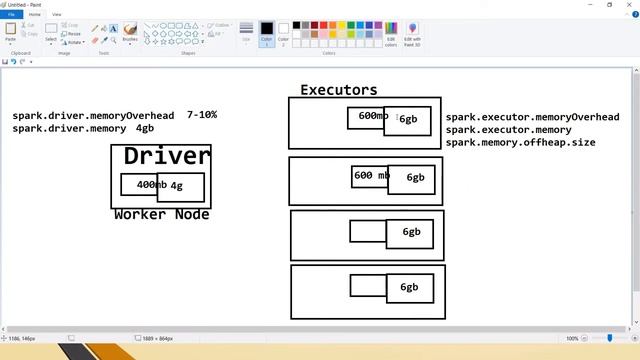Open the Rotate dropdown
This screenshot has height=360, width=640.
pos(73,42)
